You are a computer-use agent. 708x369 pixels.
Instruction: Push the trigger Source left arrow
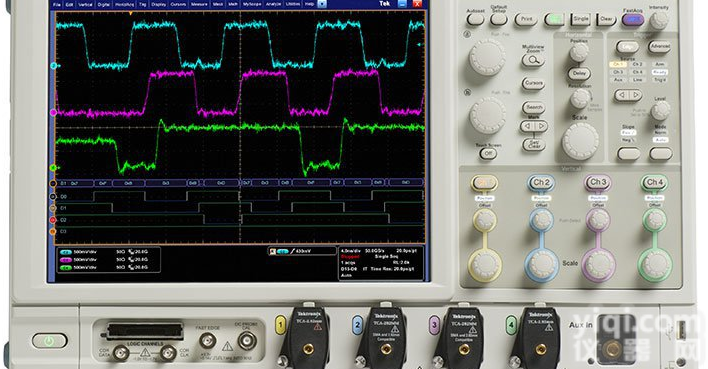point(621,95)
